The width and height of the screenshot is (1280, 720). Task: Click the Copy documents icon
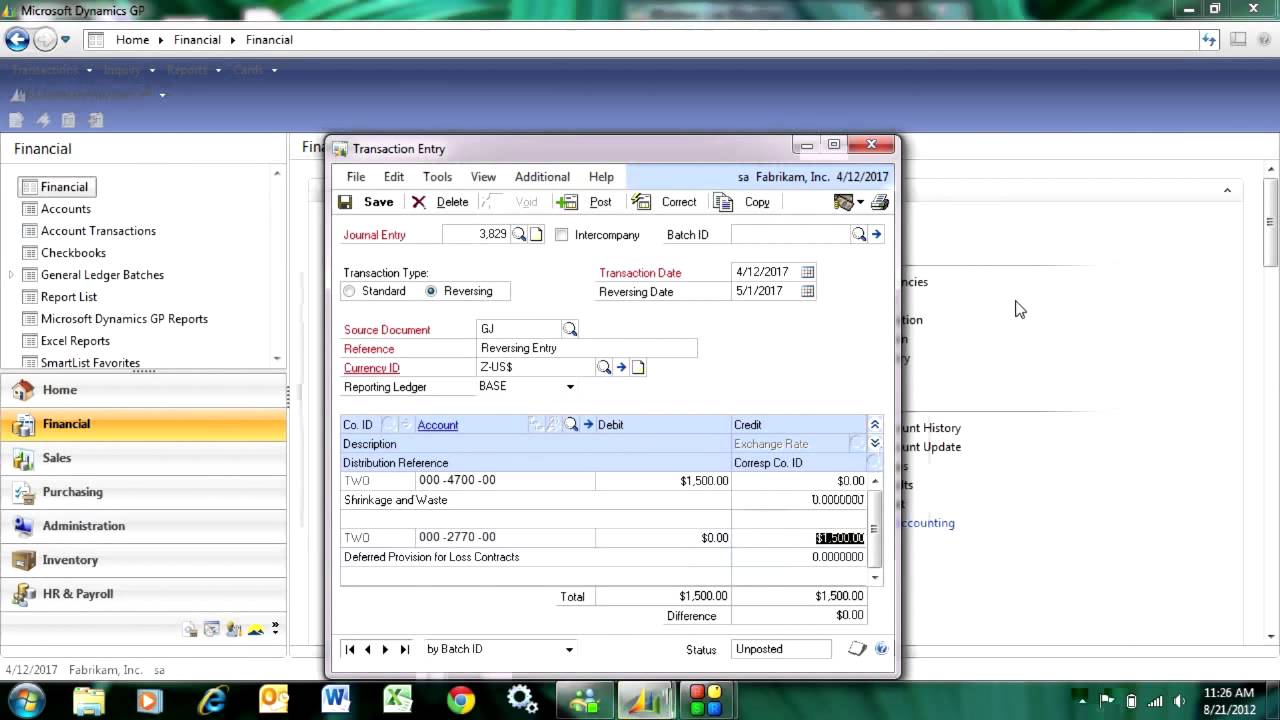tap(723, 202)
